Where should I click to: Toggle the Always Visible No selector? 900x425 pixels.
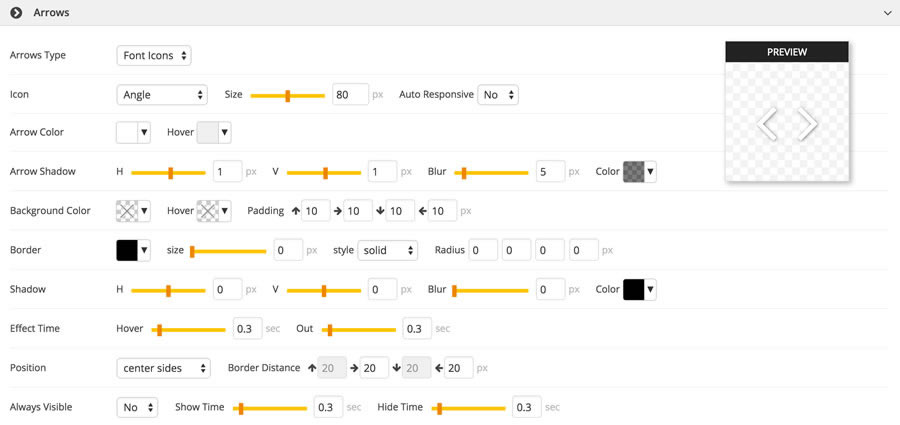coord(138,407)
